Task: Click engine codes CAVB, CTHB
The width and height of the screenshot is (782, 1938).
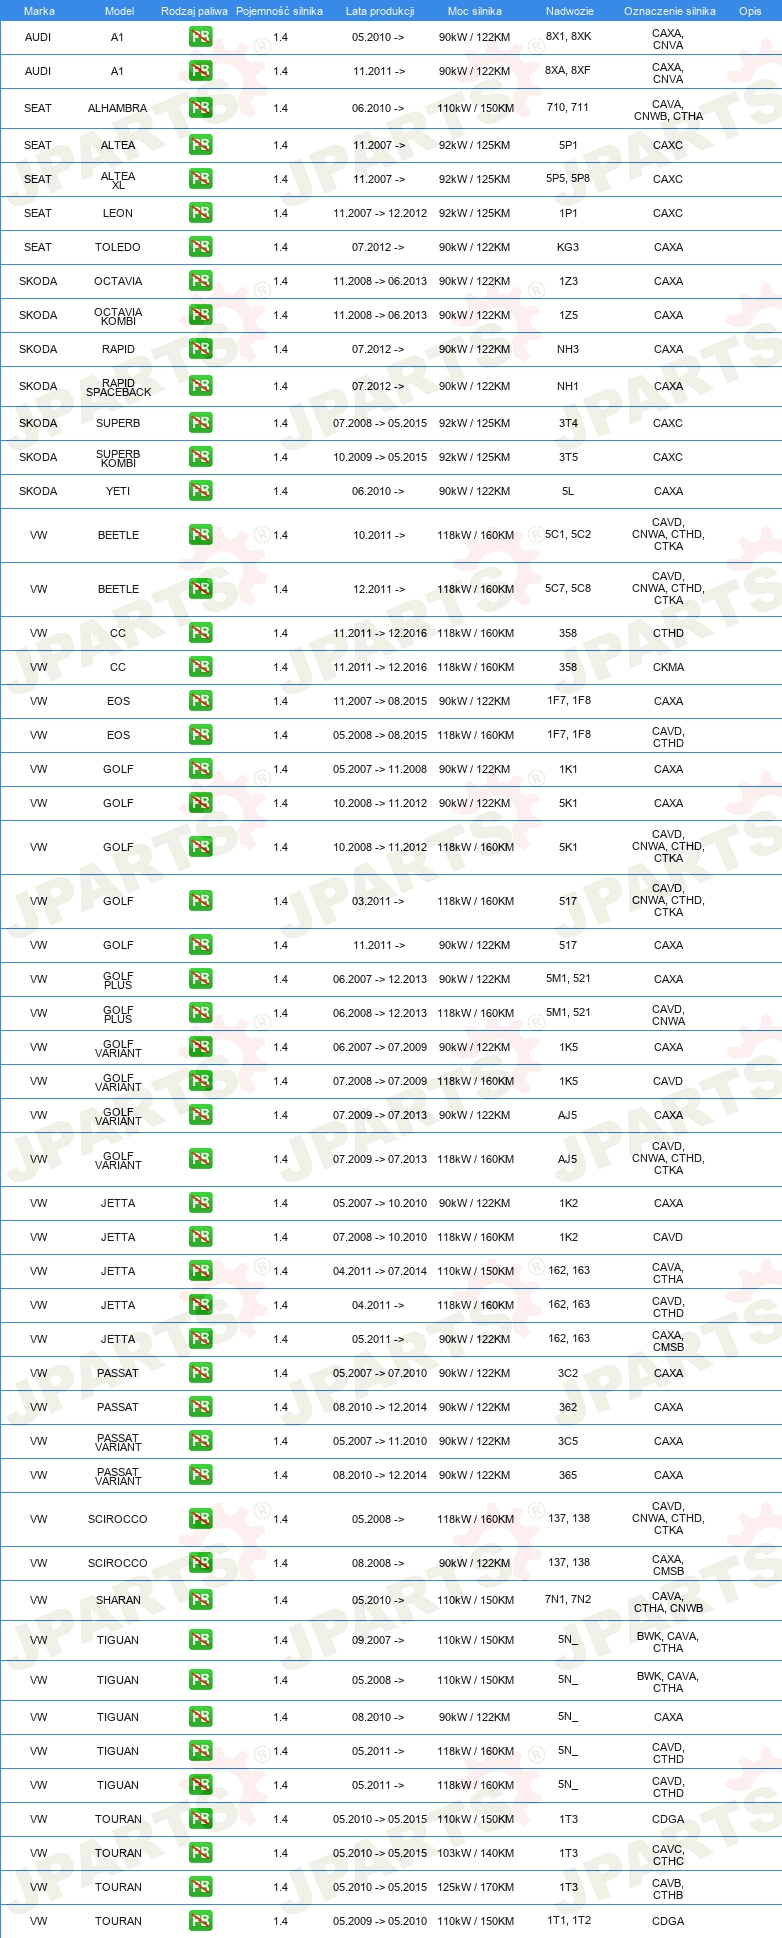Action: 668,1889
